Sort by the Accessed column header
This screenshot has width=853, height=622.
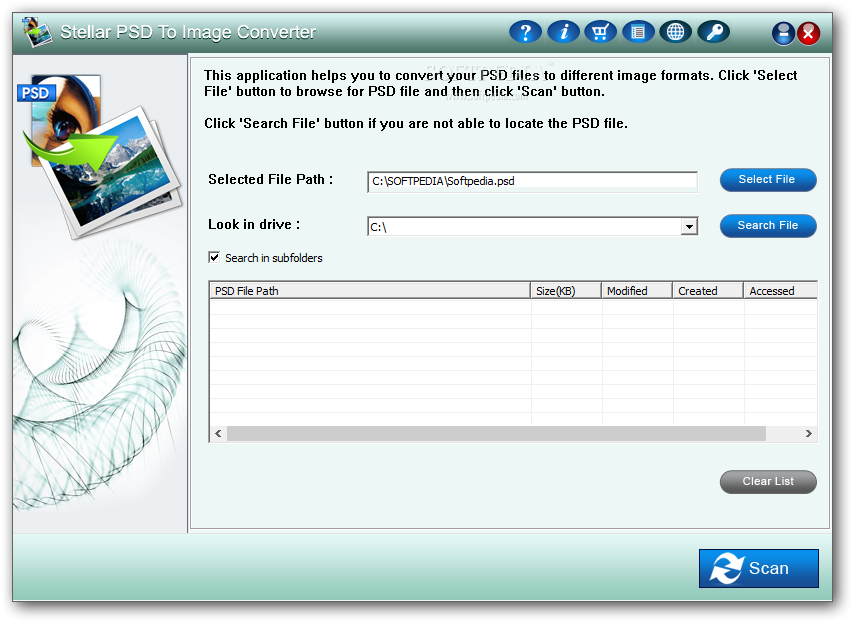click(780, 291)
